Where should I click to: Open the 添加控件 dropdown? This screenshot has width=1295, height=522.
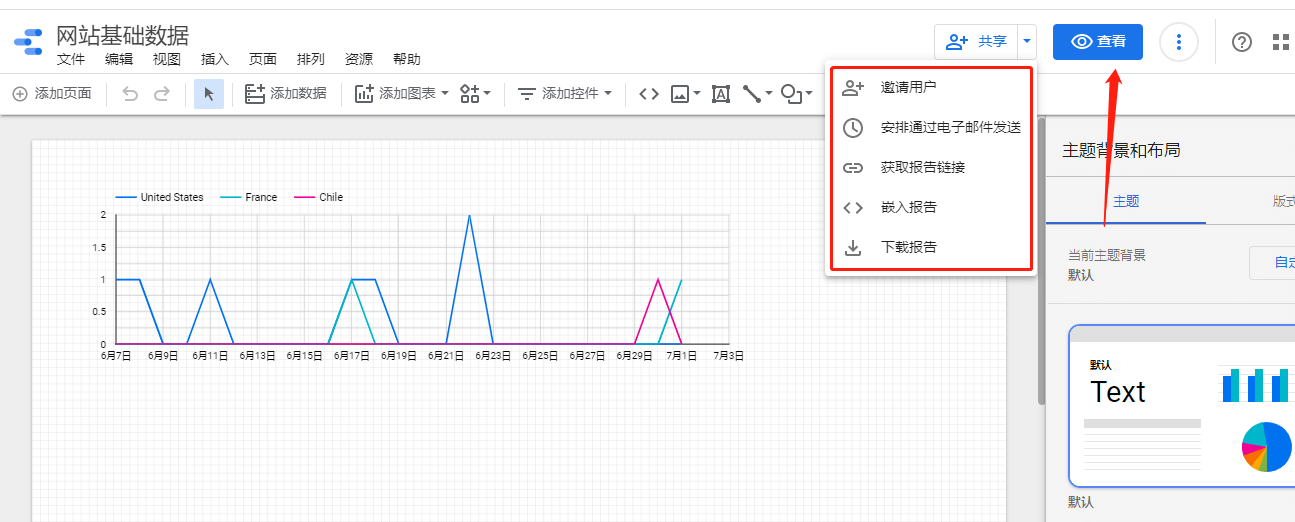[x=565, y=94]
